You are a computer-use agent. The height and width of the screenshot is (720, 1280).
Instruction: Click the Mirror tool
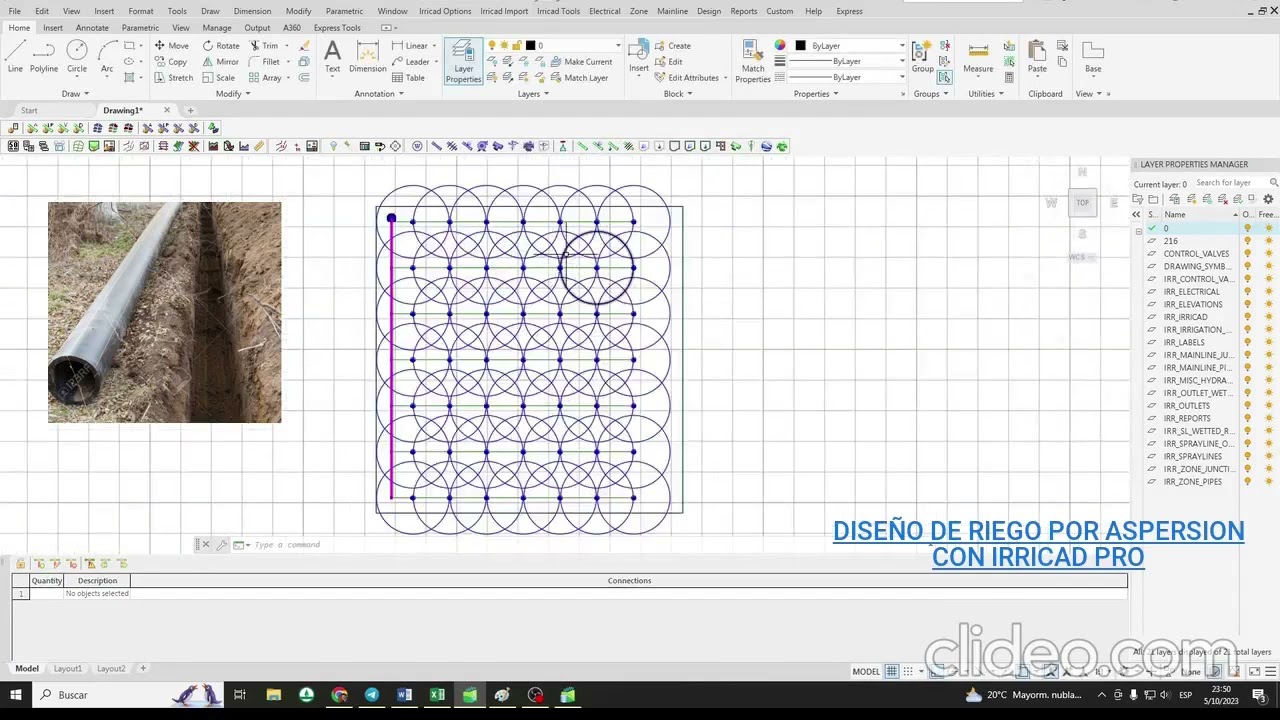click(221, 62)
